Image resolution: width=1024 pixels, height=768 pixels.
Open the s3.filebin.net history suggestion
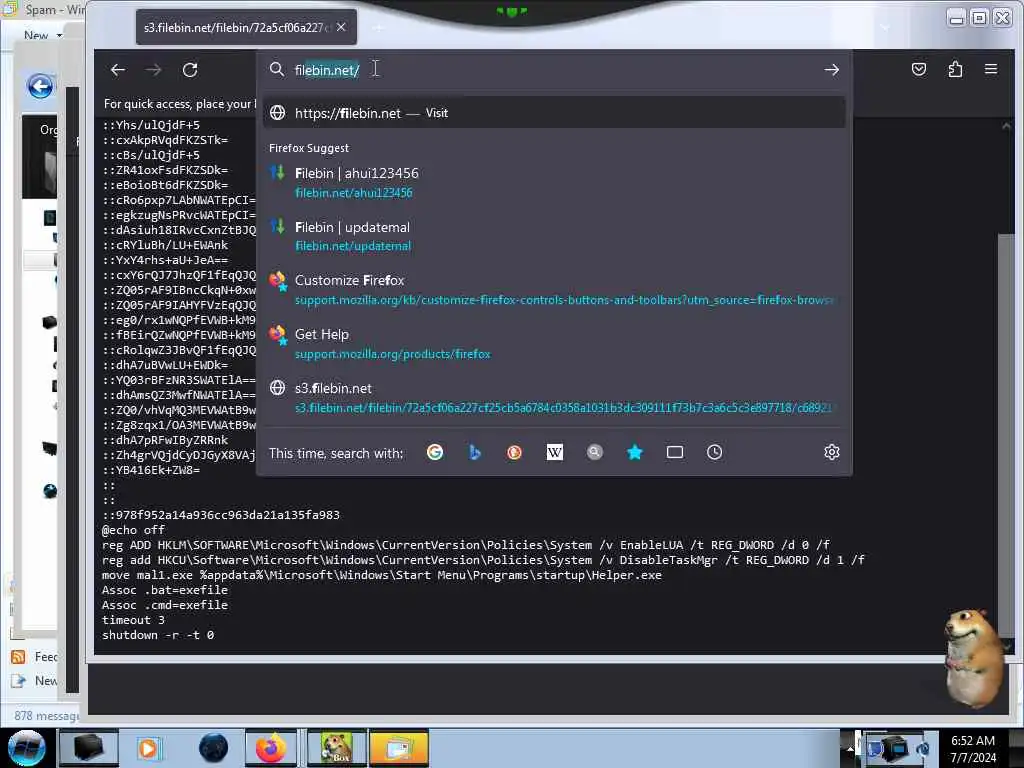point(554,397)
